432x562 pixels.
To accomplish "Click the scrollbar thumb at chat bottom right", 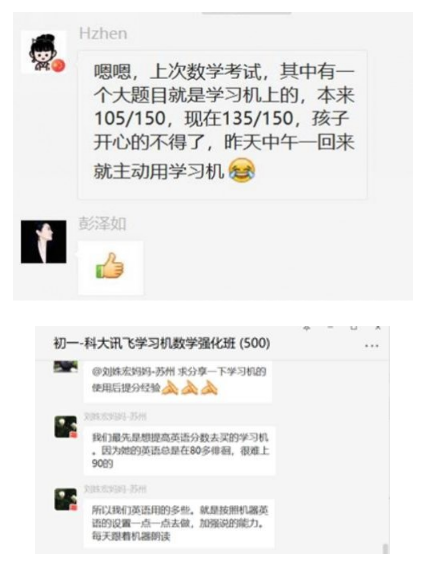I will pyautogui.click(x=385, y=548).
